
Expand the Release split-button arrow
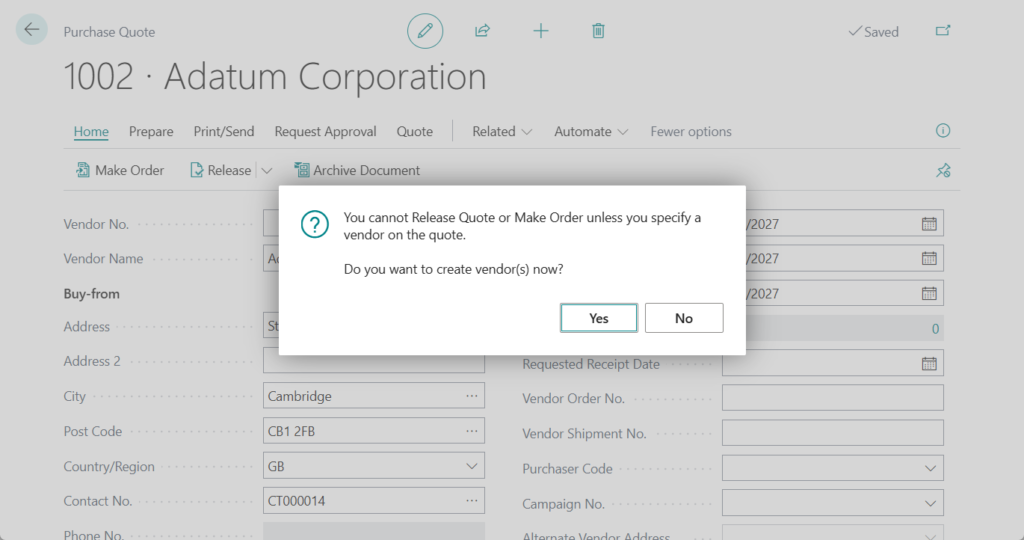pos(267,171)
